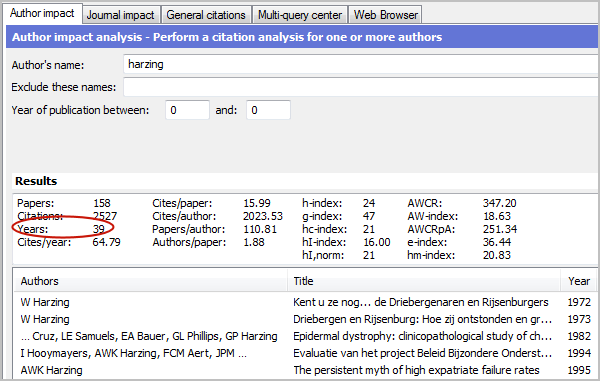Viewport: 600px width, 381px height.
Task: Click the Cites/paper value 15.99
Action: click(x=257, y=203)
